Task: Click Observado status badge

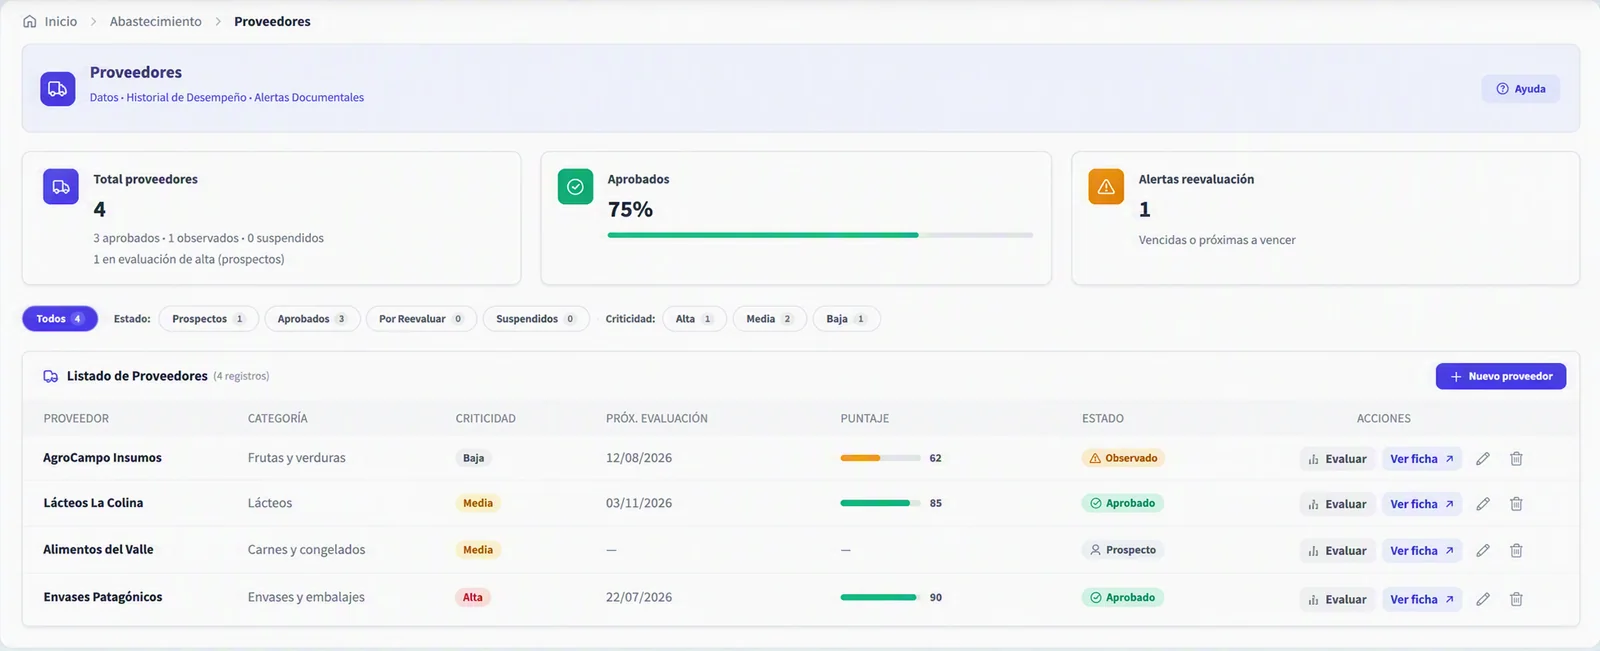Action: [1123, 458]
